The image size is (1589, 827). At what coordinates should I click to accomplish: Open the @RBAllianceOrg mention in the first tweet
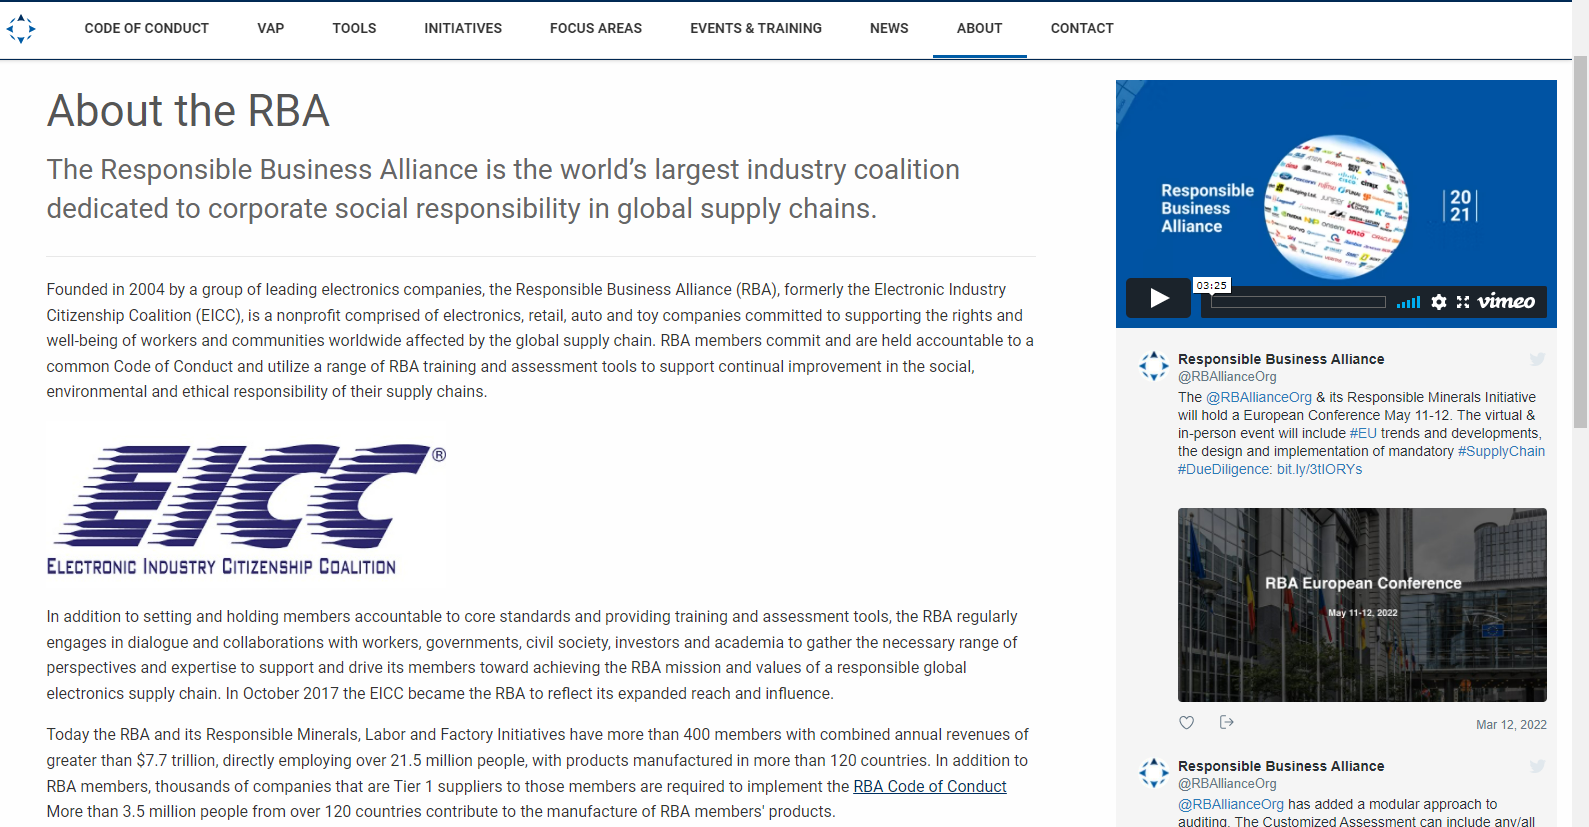click(x=1259, y=397)
